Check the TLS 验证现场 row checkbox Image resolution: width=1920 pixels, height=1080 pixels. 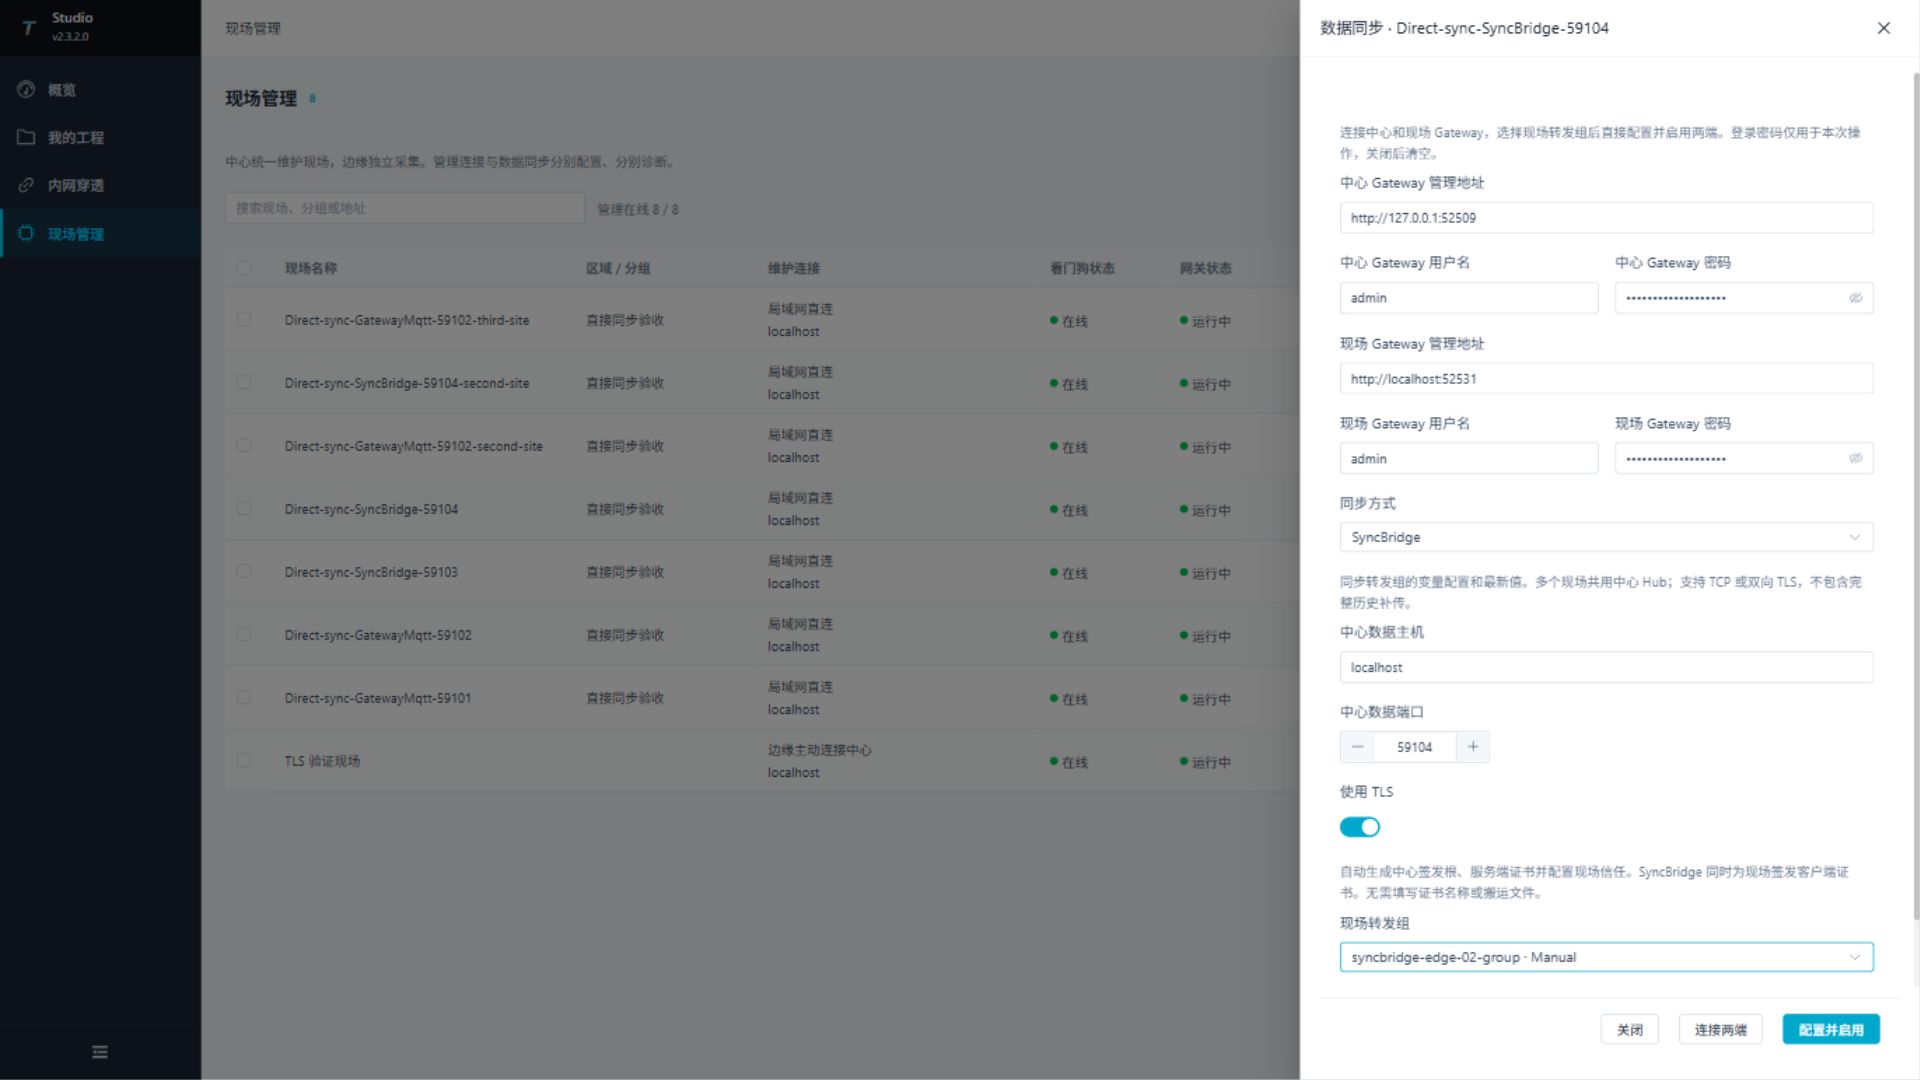(x=244, y=761)
